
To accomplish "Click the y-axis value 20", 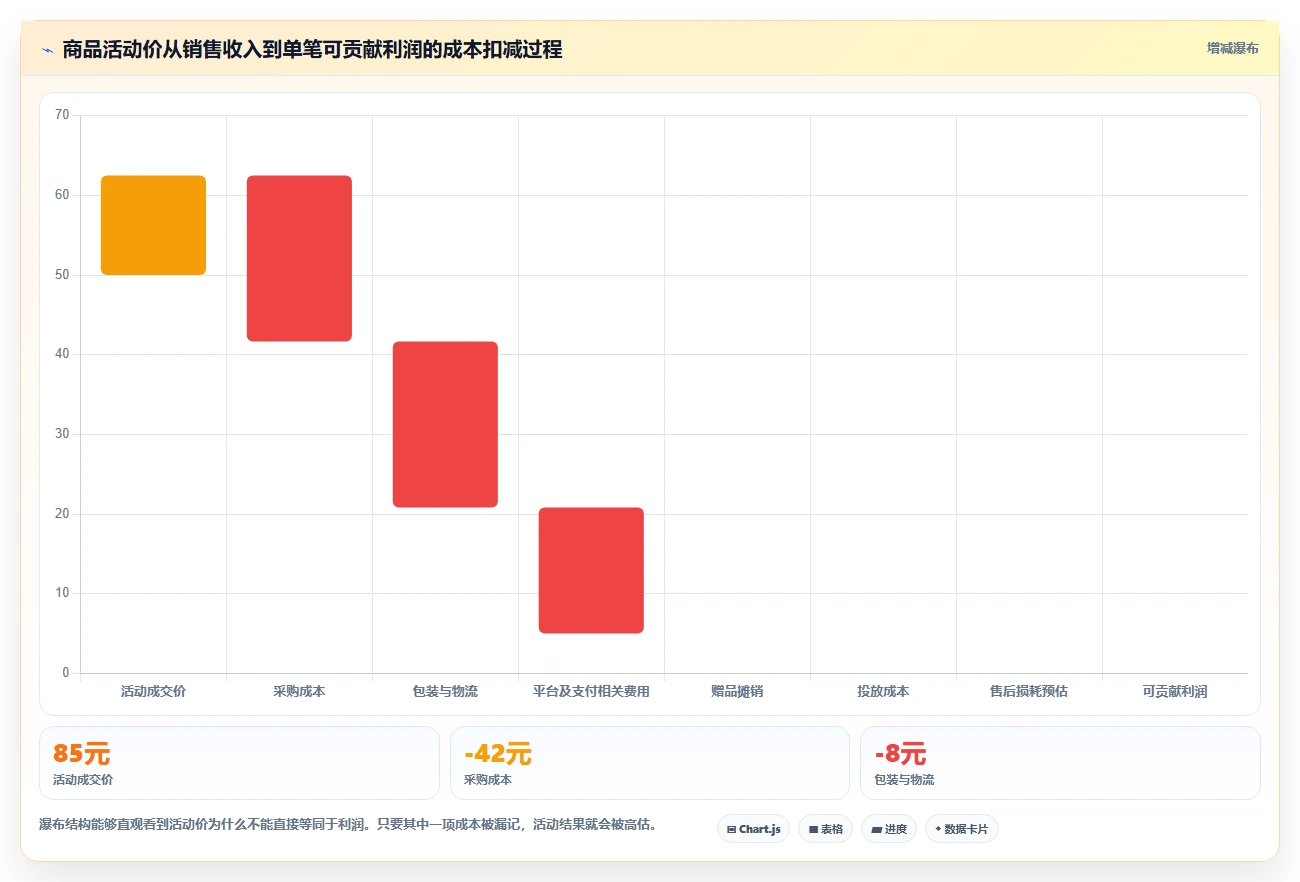I will click(62, 514).
